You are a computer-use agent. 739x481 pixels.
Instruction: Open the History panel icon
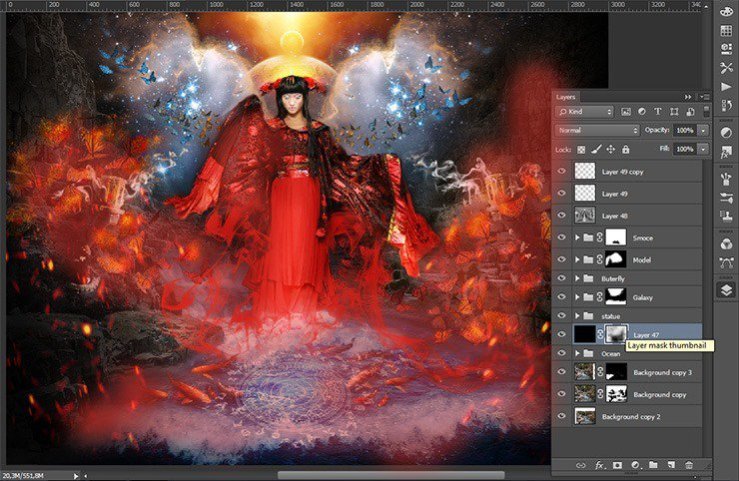[726, 106]
